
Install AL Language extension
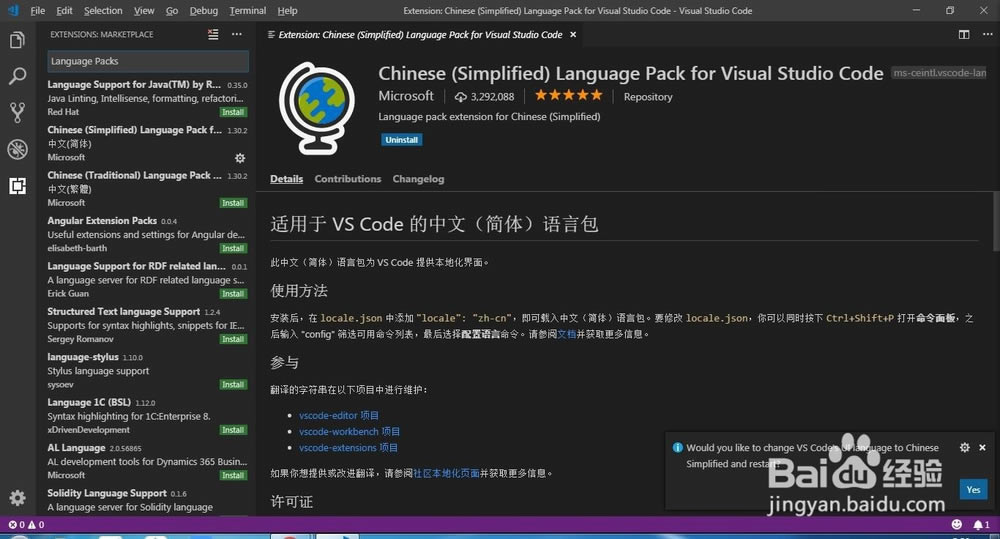coord(233,475)
